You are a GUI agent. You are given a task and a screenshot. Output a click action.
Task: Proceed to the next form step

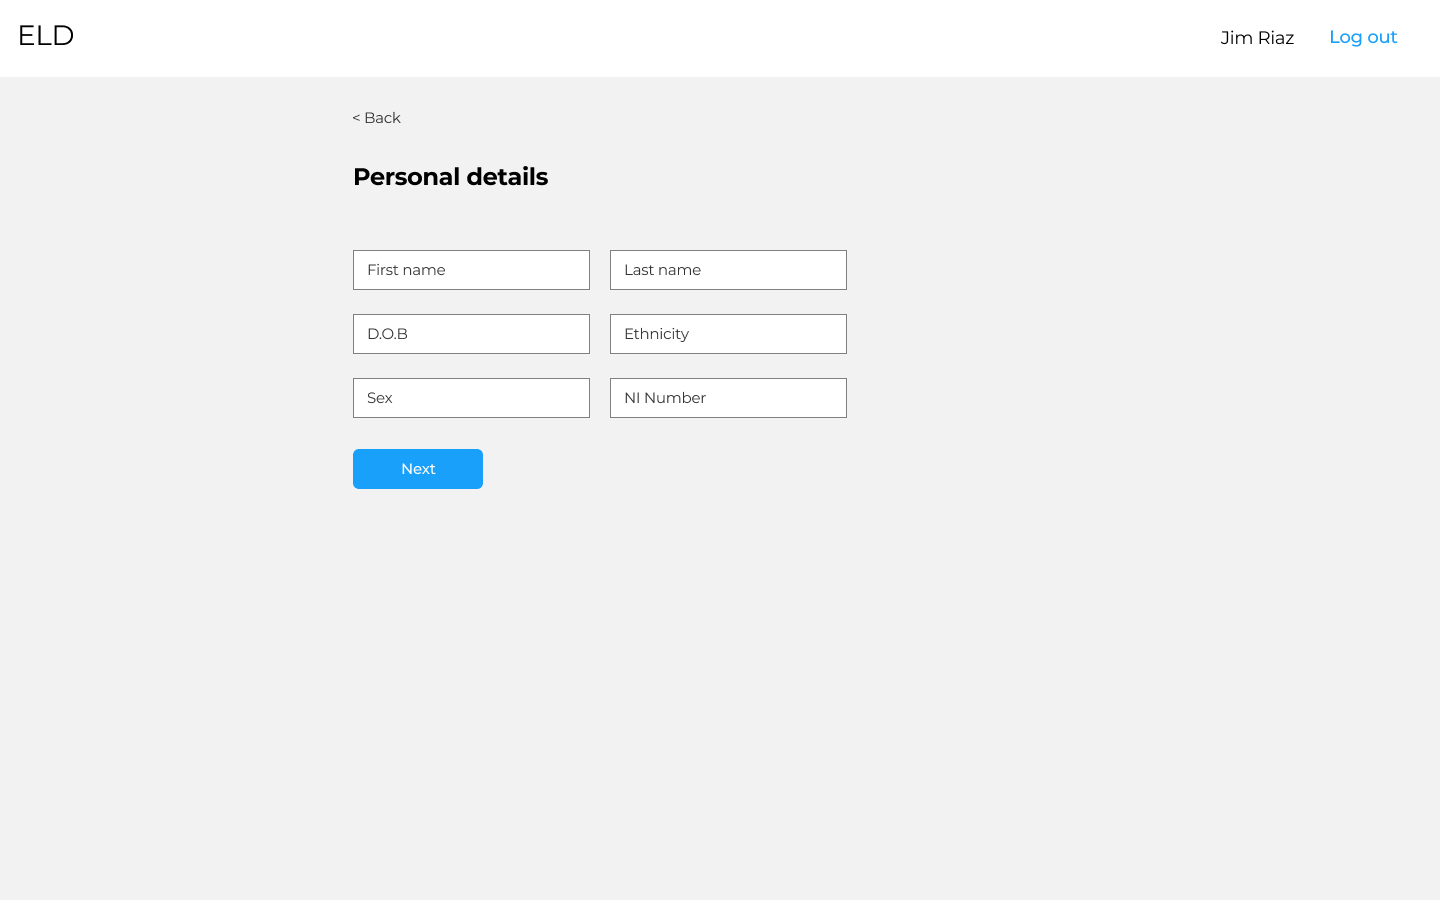[x=418, y=469]
